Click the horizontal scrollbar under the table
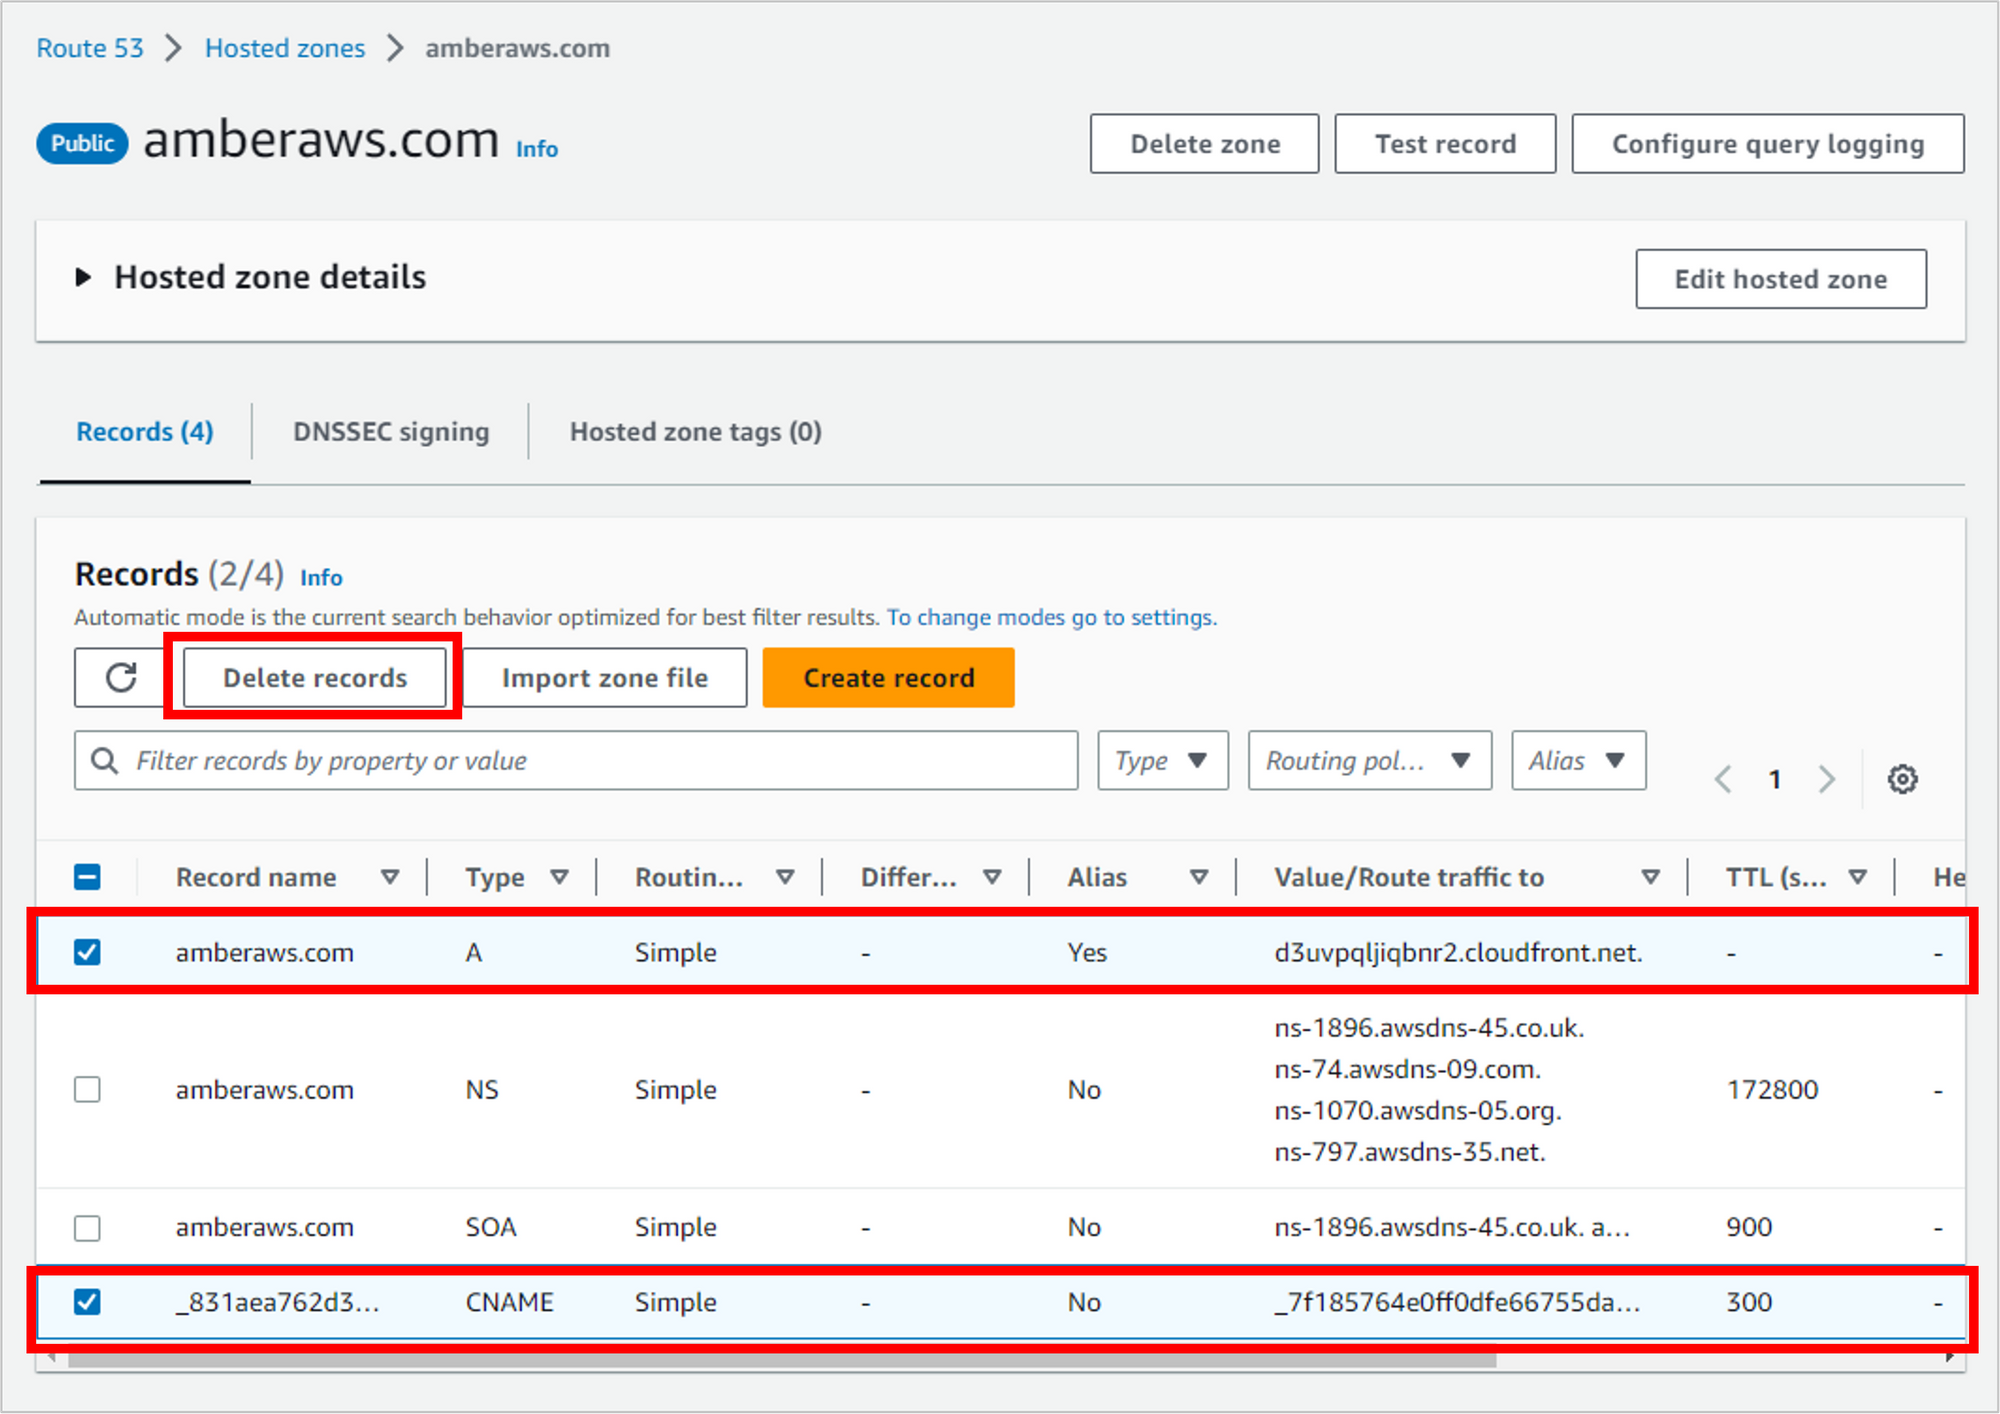The width and height of the screenshot is (2000, 1414). pos(782,1359)
